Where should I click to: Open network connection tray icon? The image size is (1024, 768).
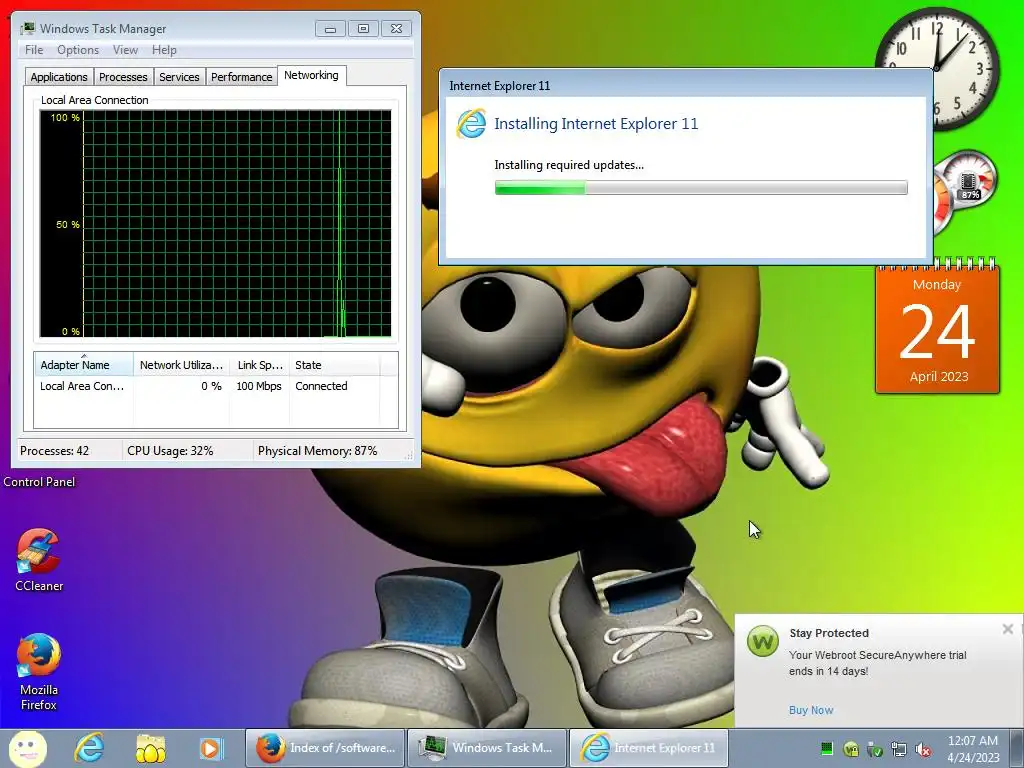click(x=899, y=749)
